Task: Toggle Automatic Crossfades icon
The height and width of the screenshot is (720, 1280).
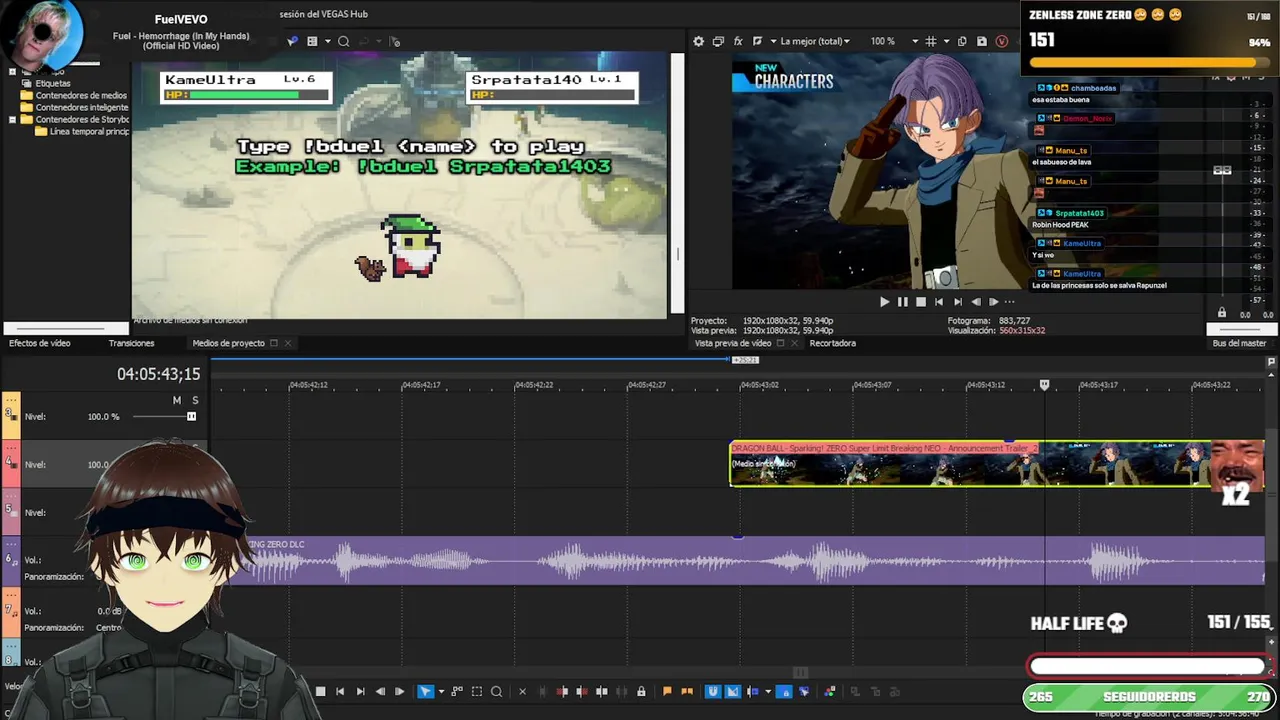Action: tap(733, 691)
